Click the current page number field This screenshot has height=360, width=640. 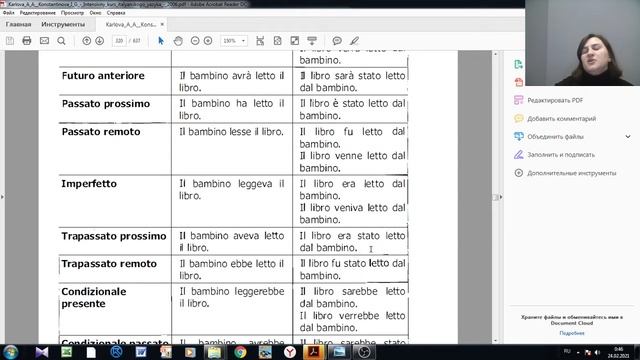coord(119,41)
